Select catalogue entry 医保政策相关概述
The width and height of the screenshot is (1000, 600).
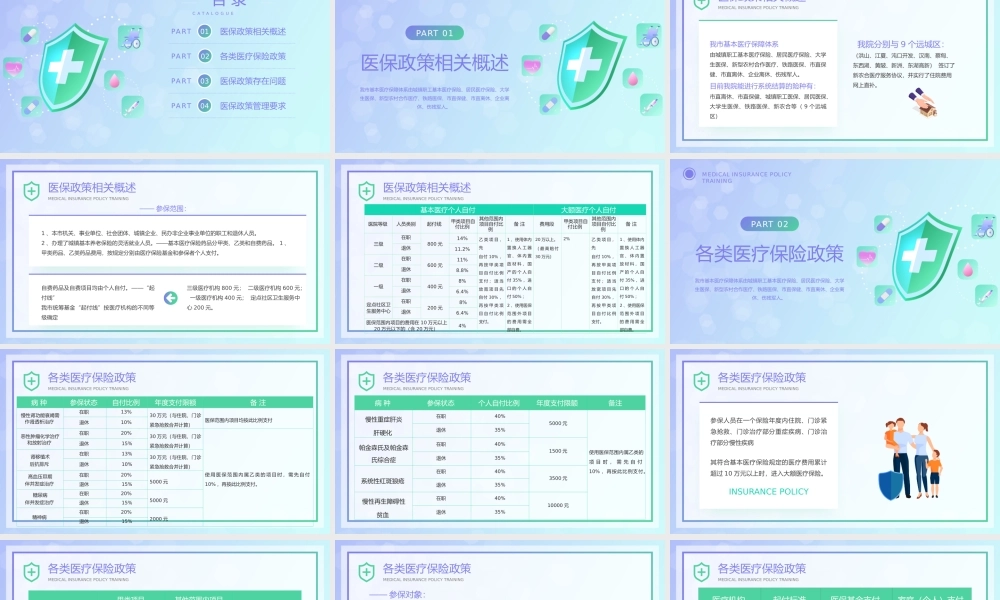pos(253,31)
